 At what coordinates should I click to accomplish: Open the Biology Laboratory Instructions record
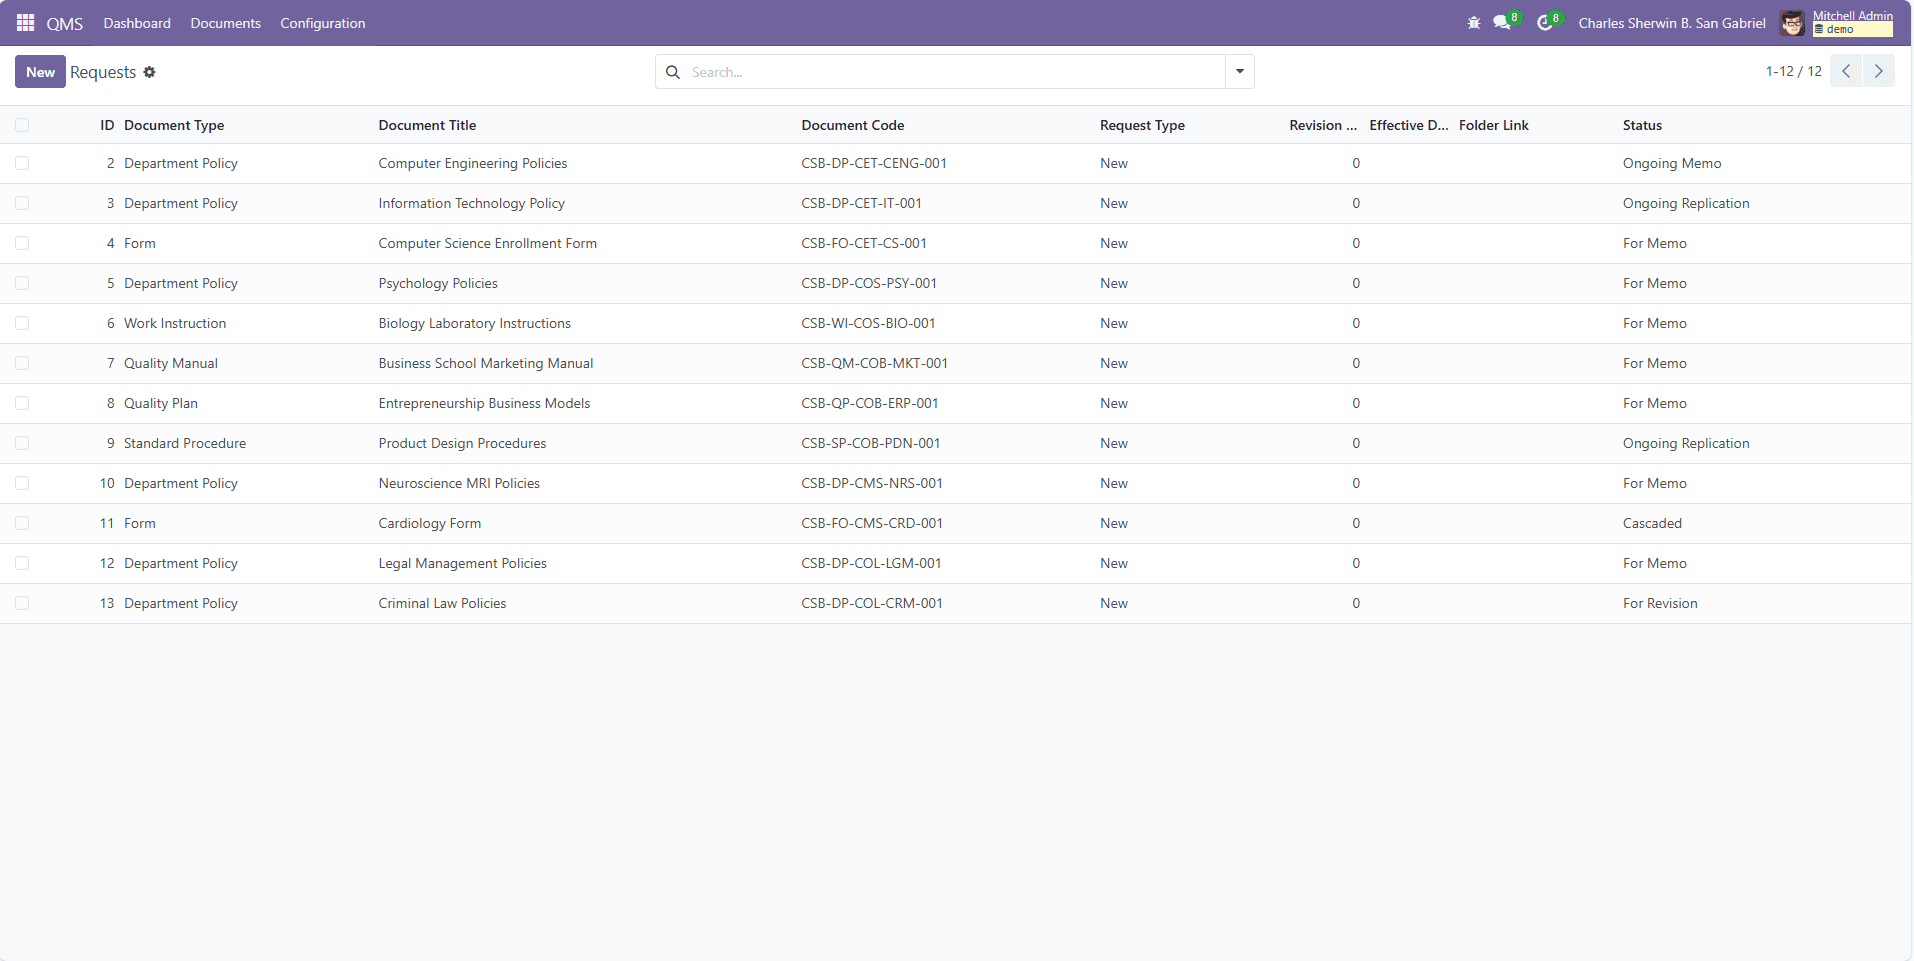(x=474, y=323)
